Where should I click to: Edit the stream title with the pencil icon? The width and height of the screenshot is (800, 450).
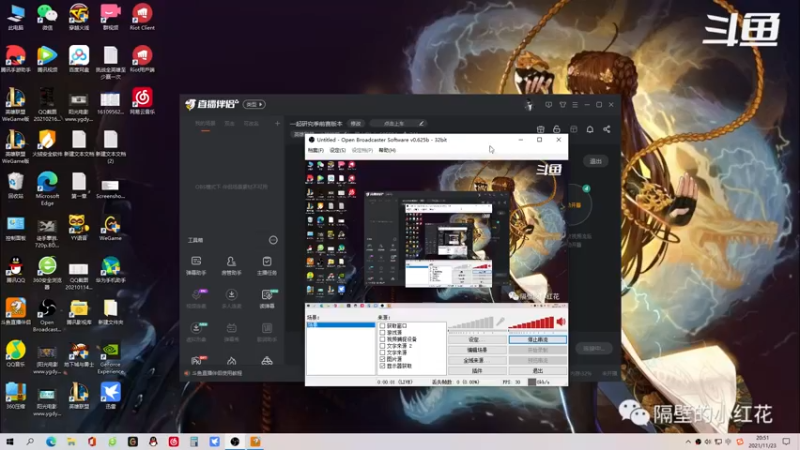421,123
